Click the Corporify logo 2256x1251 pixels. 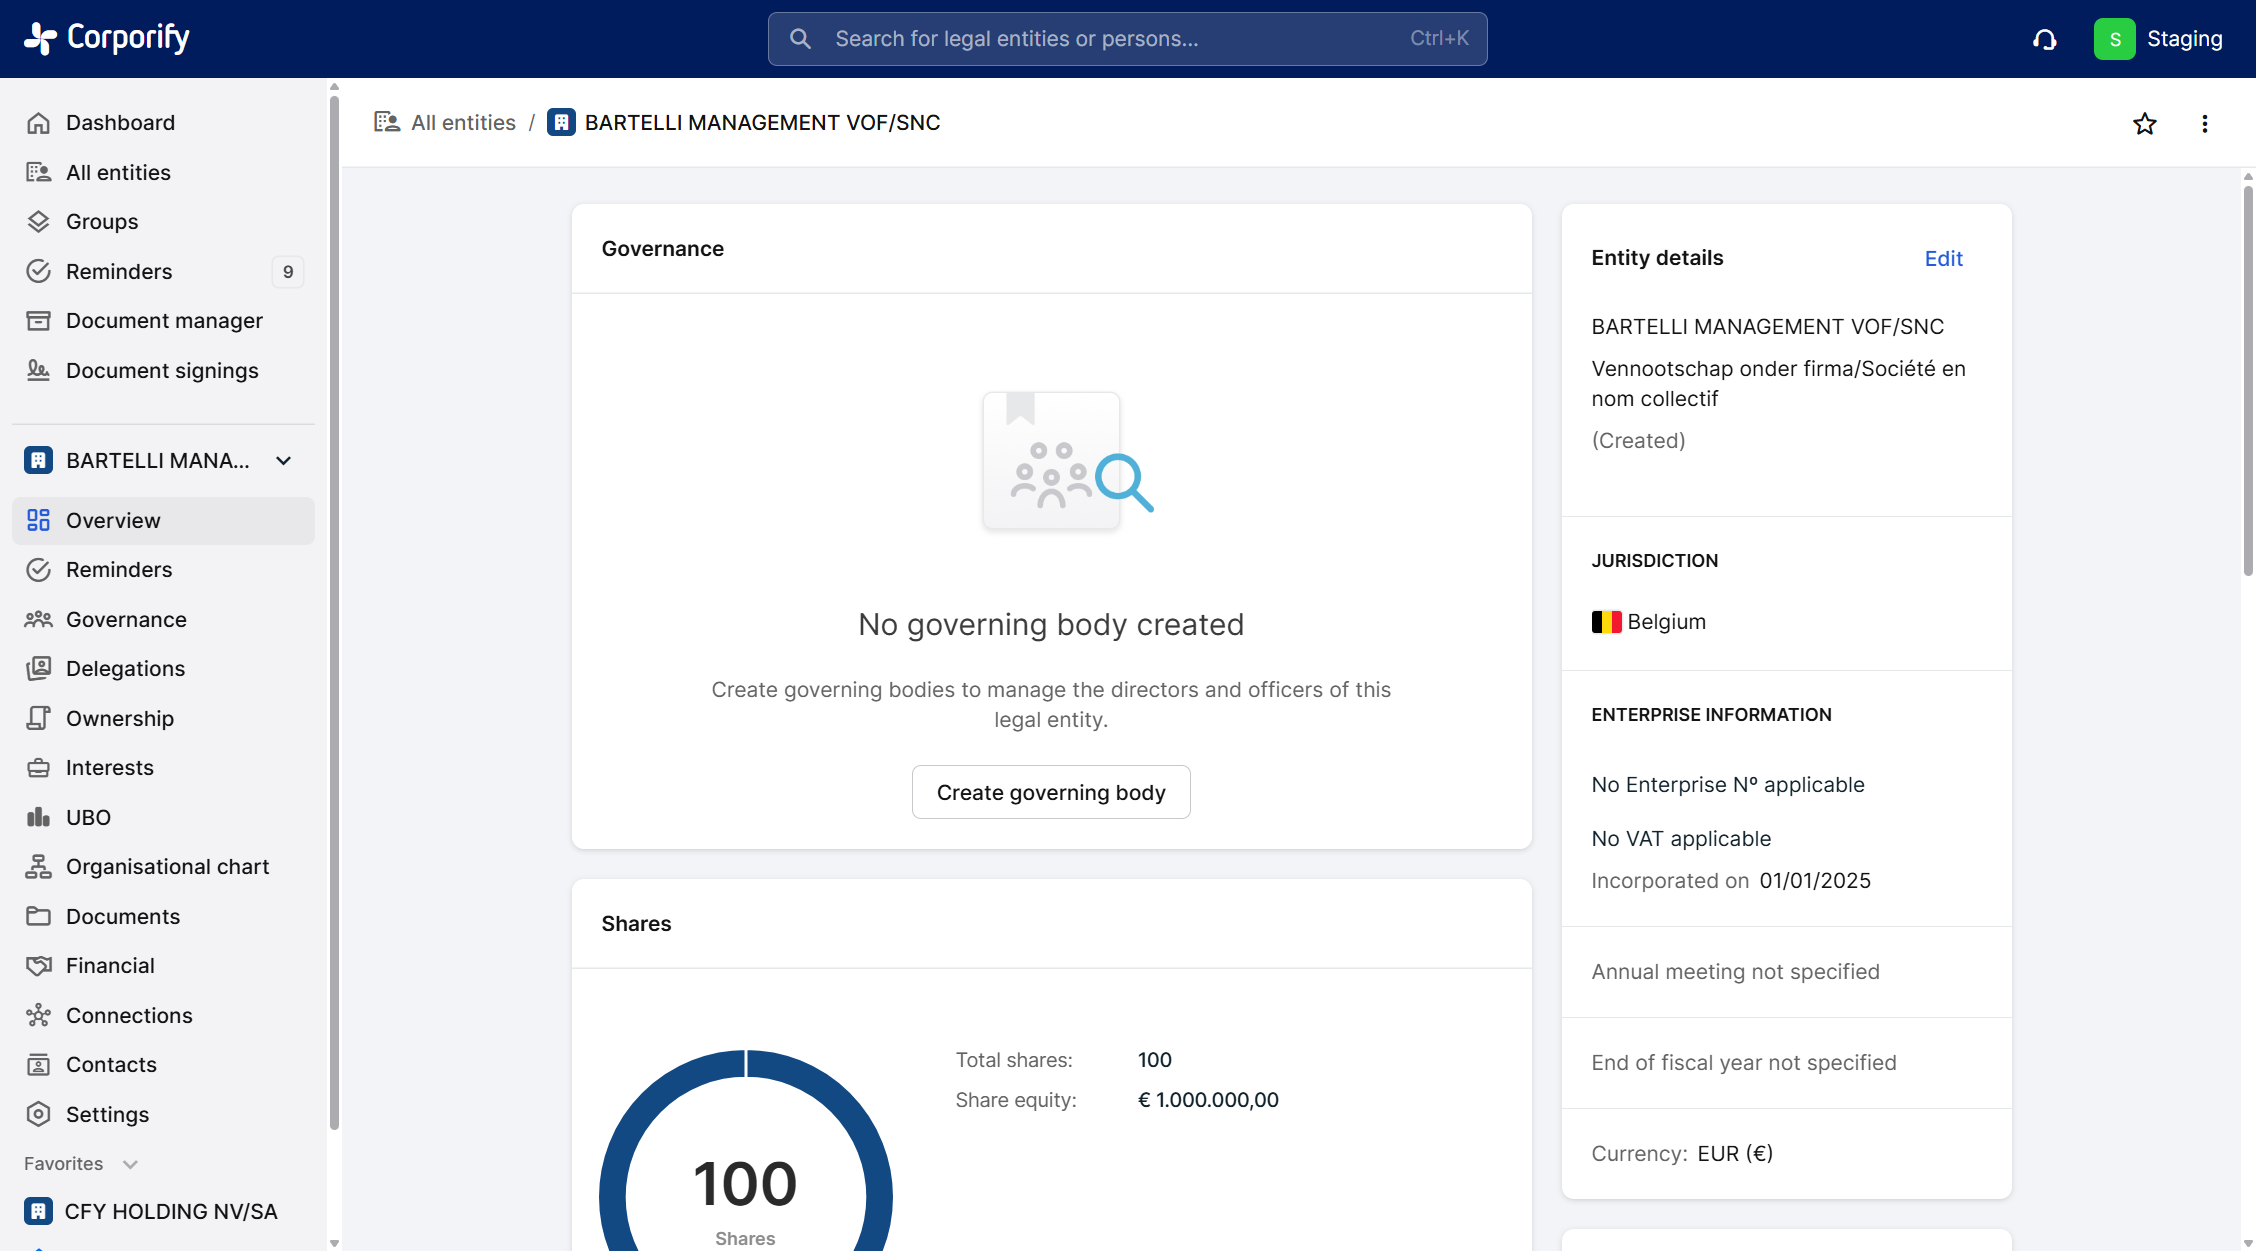click(106, 38)
